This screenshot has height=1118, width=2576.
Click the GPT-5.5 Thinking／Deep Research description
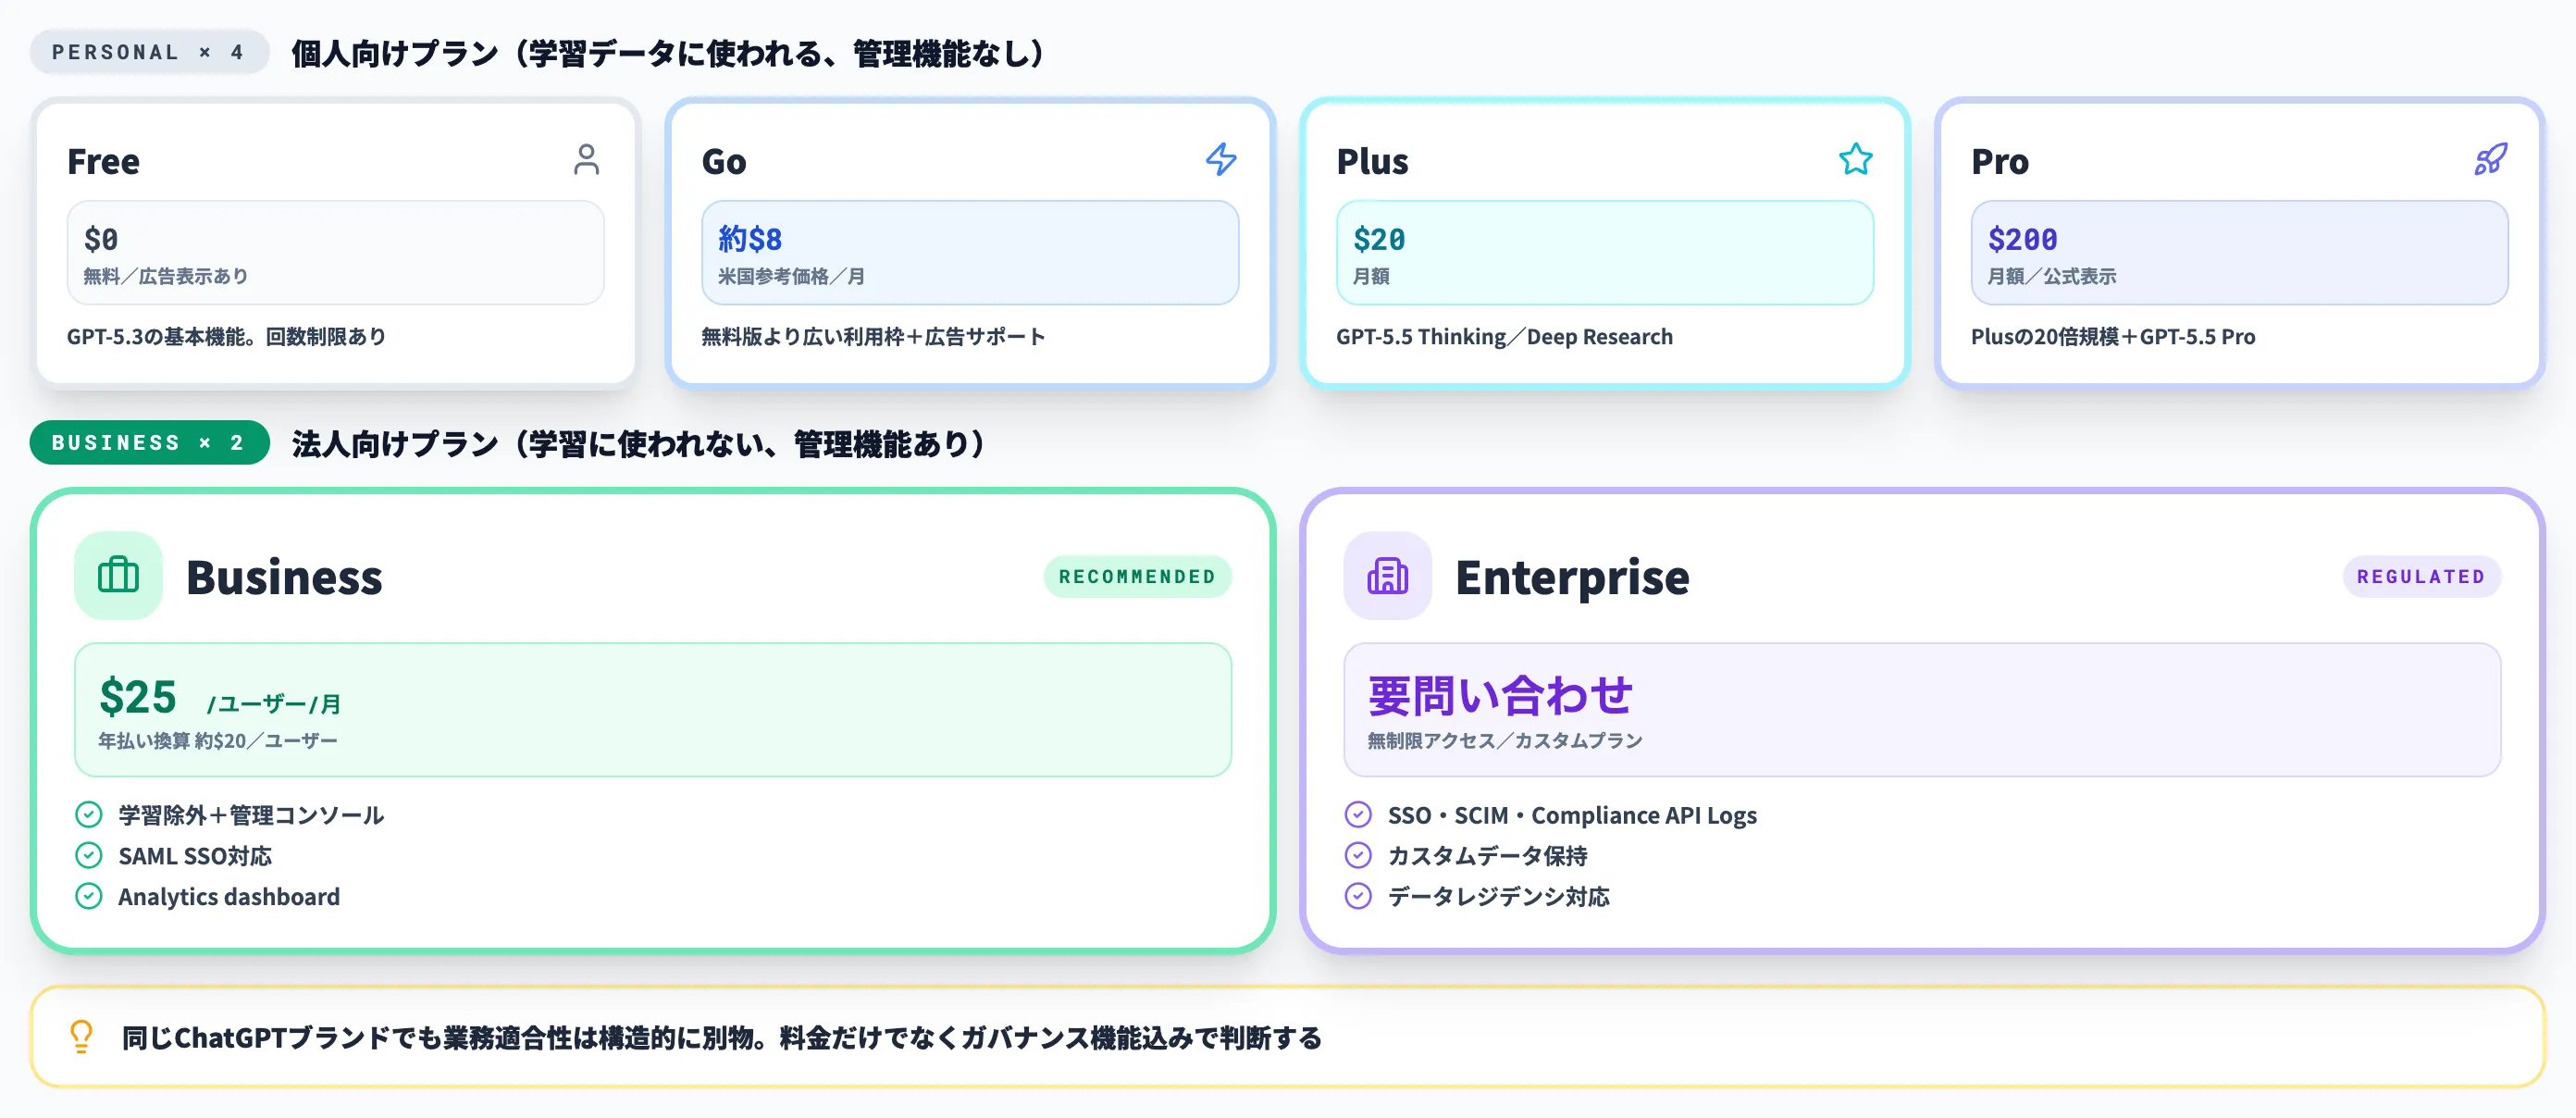click(1504, 336)
